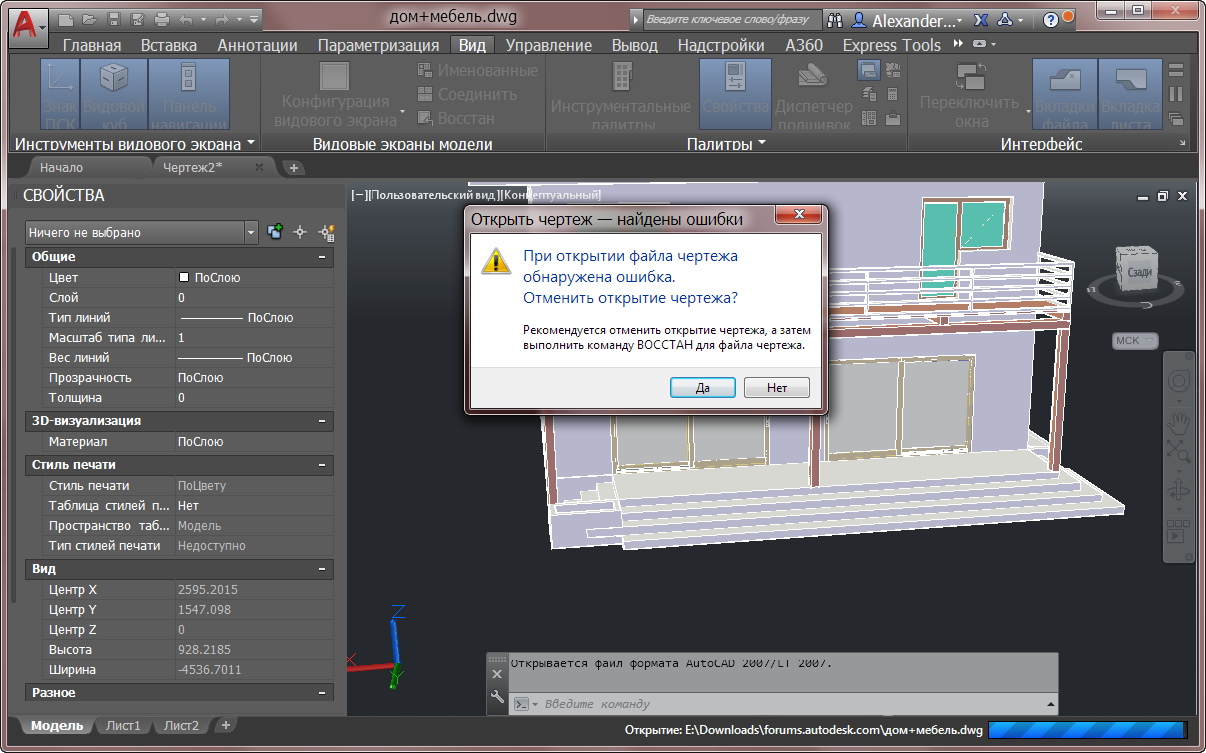Image resolution: width=1206 pixels, height=753 pixels.
Task: Open the Управление ribbon tab
Action: click(549, 45)
